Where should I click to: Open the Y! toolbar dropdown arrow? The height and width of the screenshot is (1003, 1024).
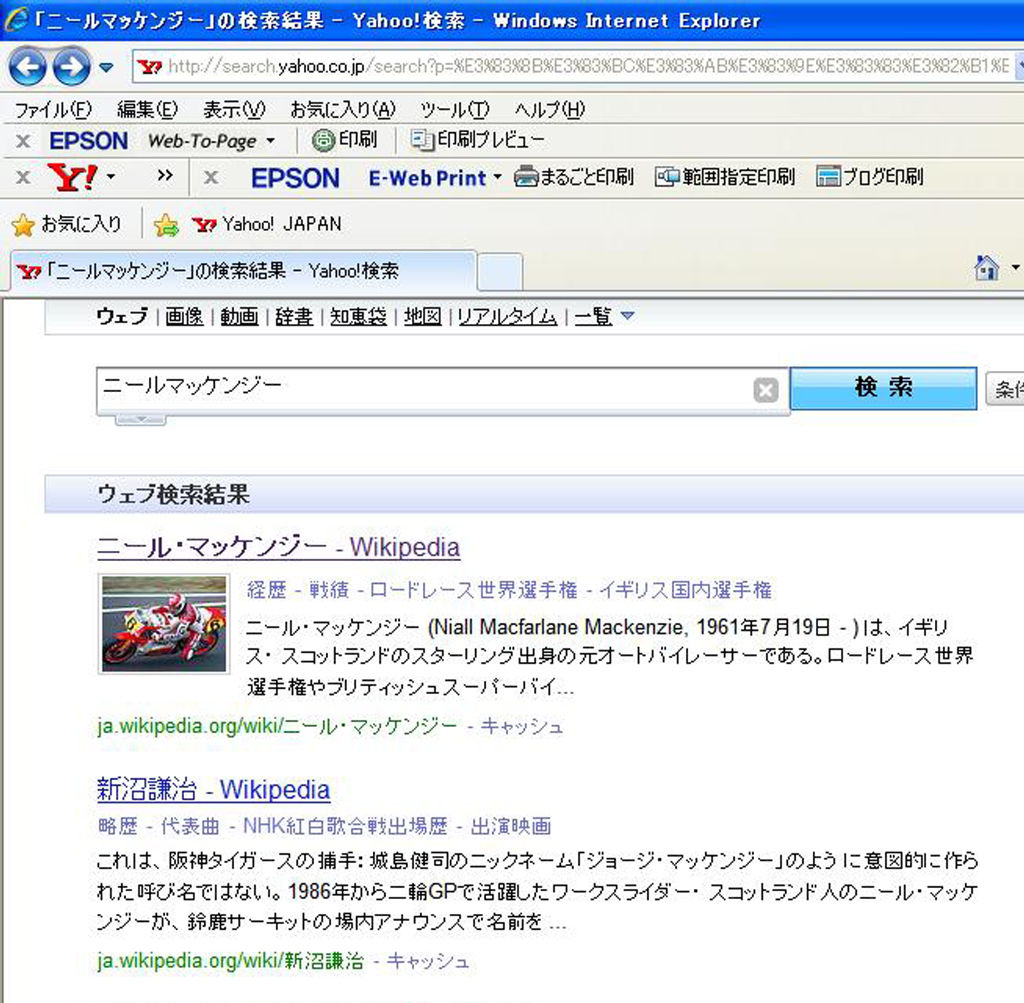111,177
